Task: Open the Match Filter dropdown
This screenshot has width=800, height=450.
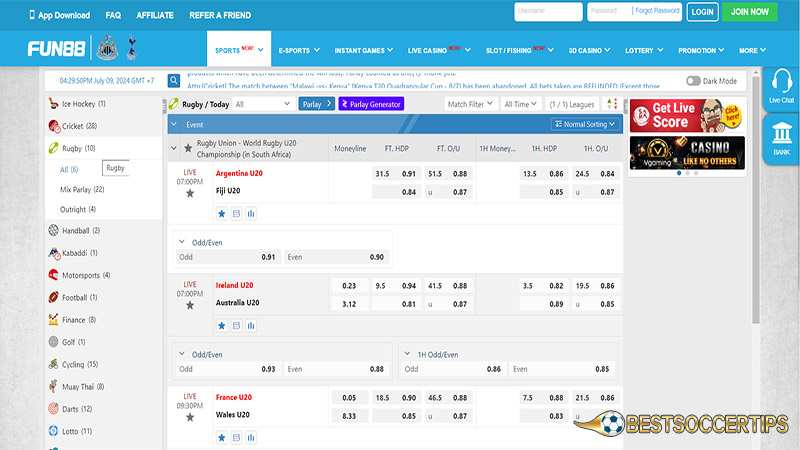Action: tap(469, 104)
